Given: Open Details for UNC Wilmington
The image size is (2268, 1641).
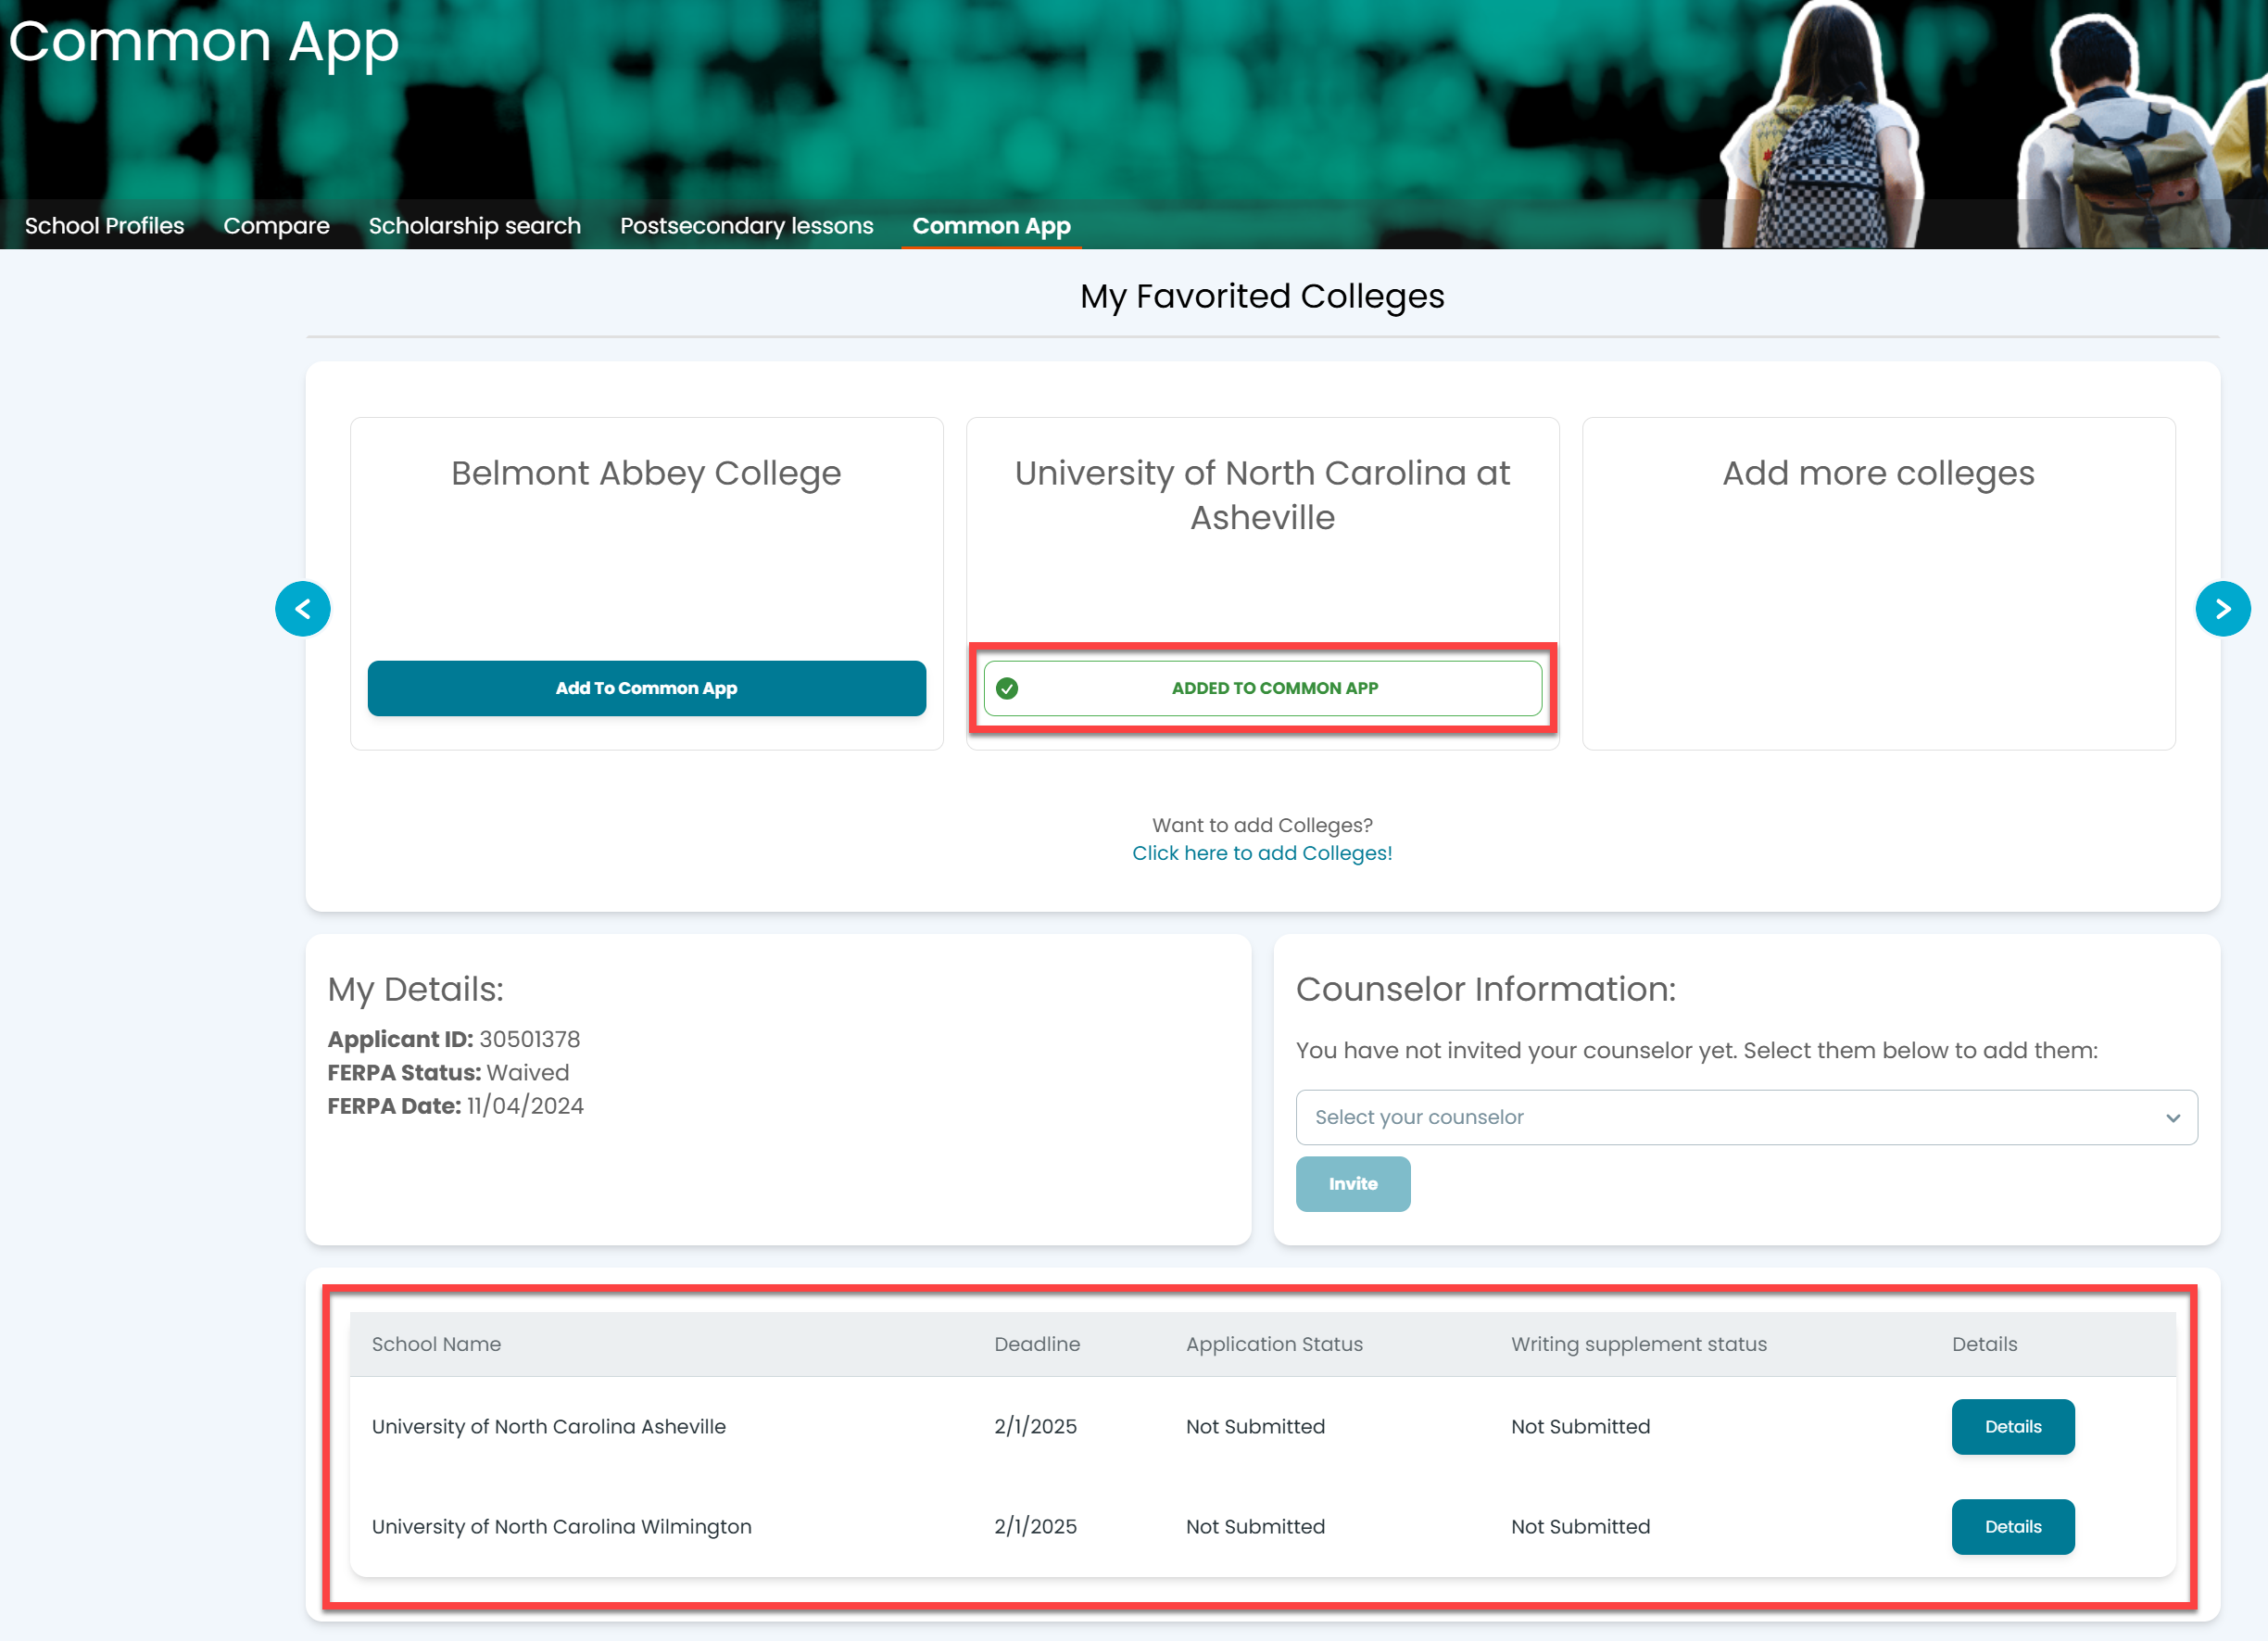Looking at the screenshot, I should (2013, 1527).
